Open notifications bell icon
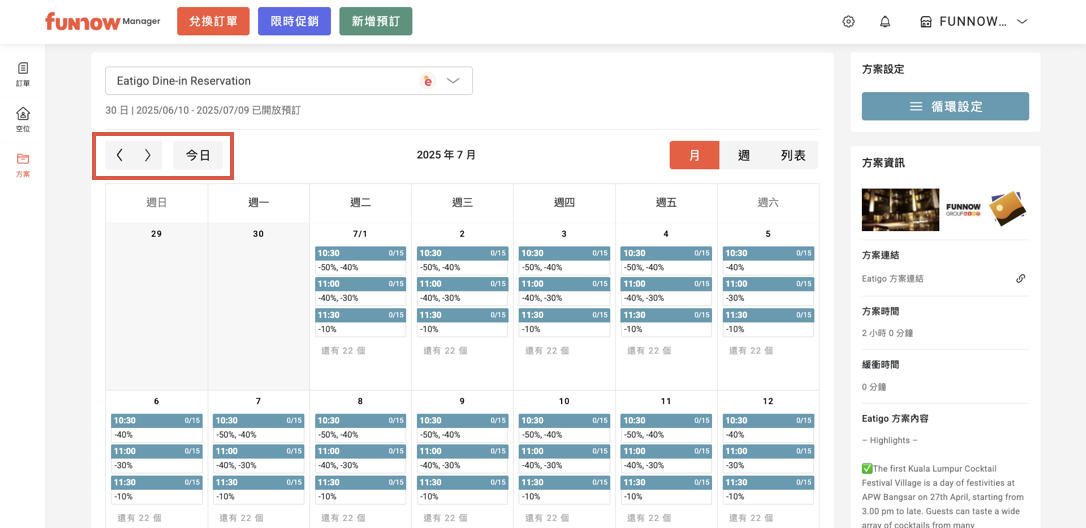 click(885, 22)
